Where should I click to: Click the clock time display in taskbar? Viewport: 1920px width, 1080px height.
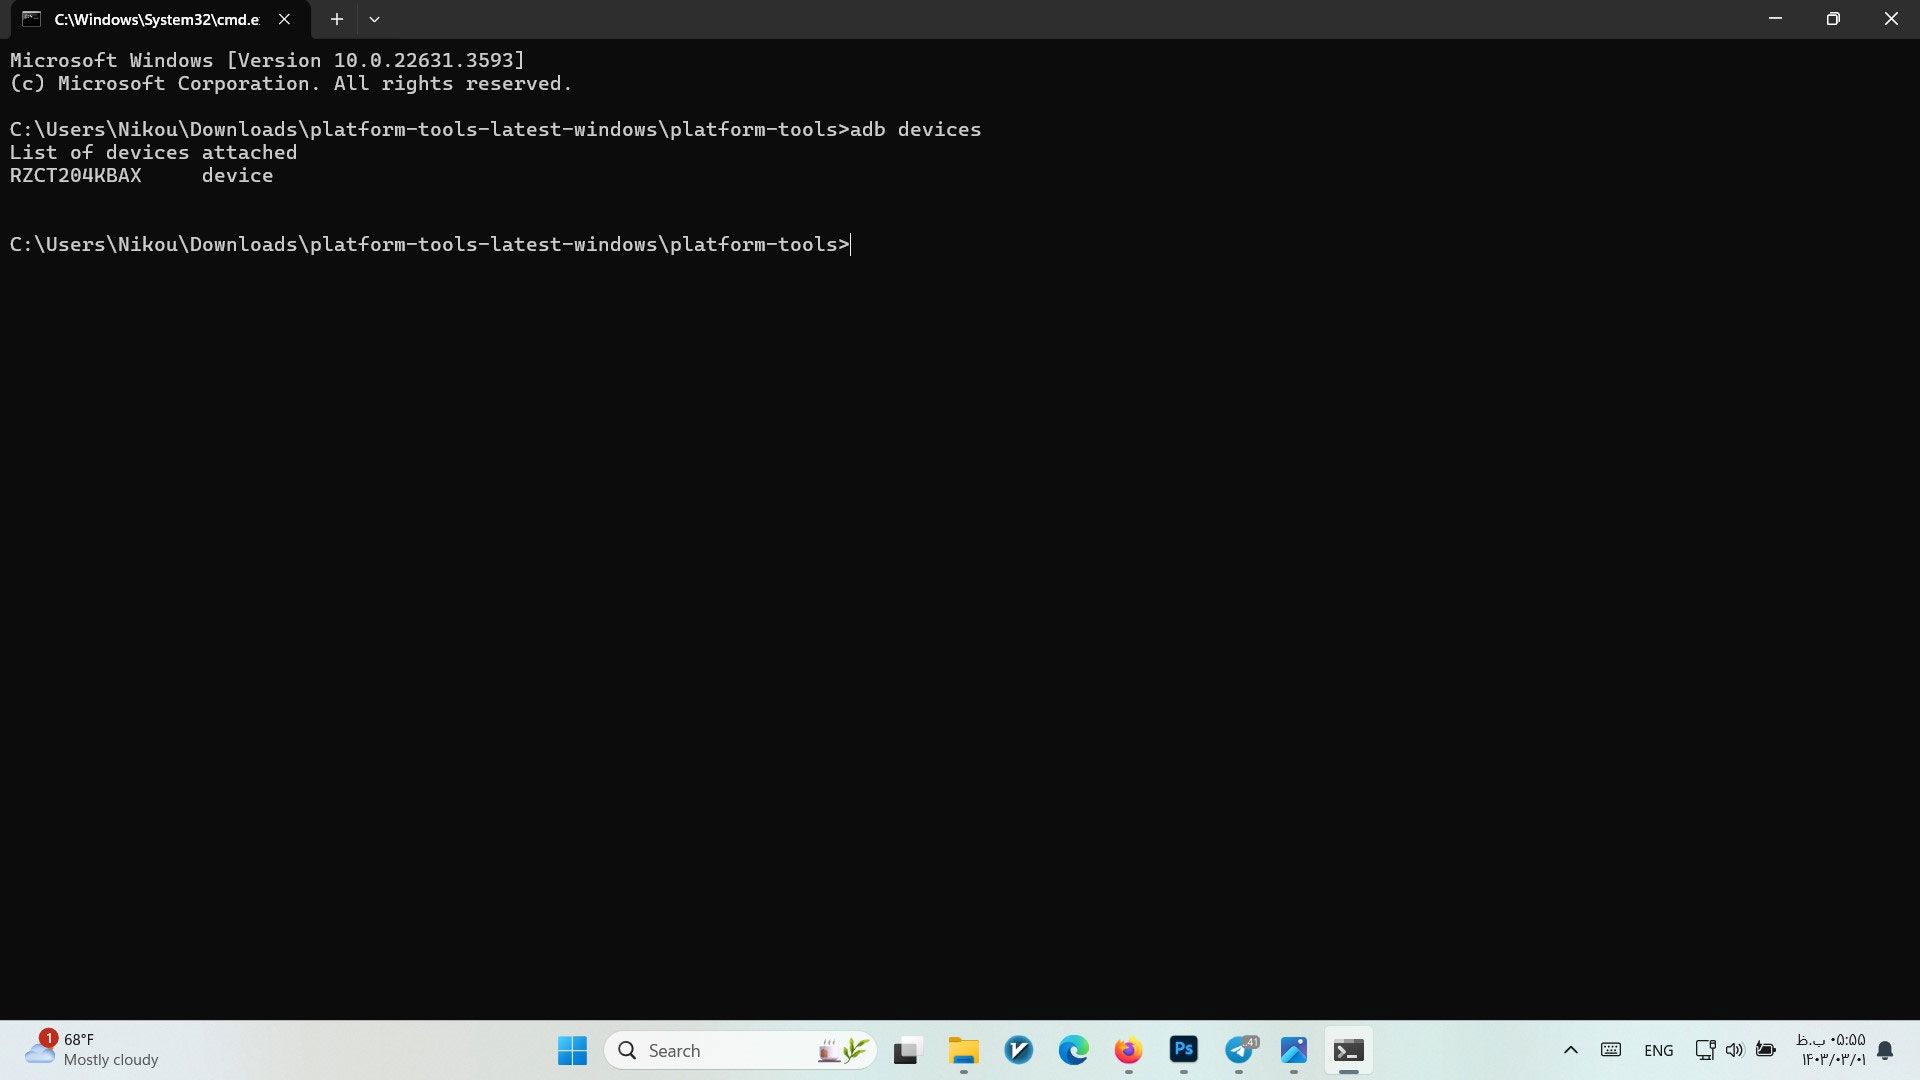(1833, 1050)
